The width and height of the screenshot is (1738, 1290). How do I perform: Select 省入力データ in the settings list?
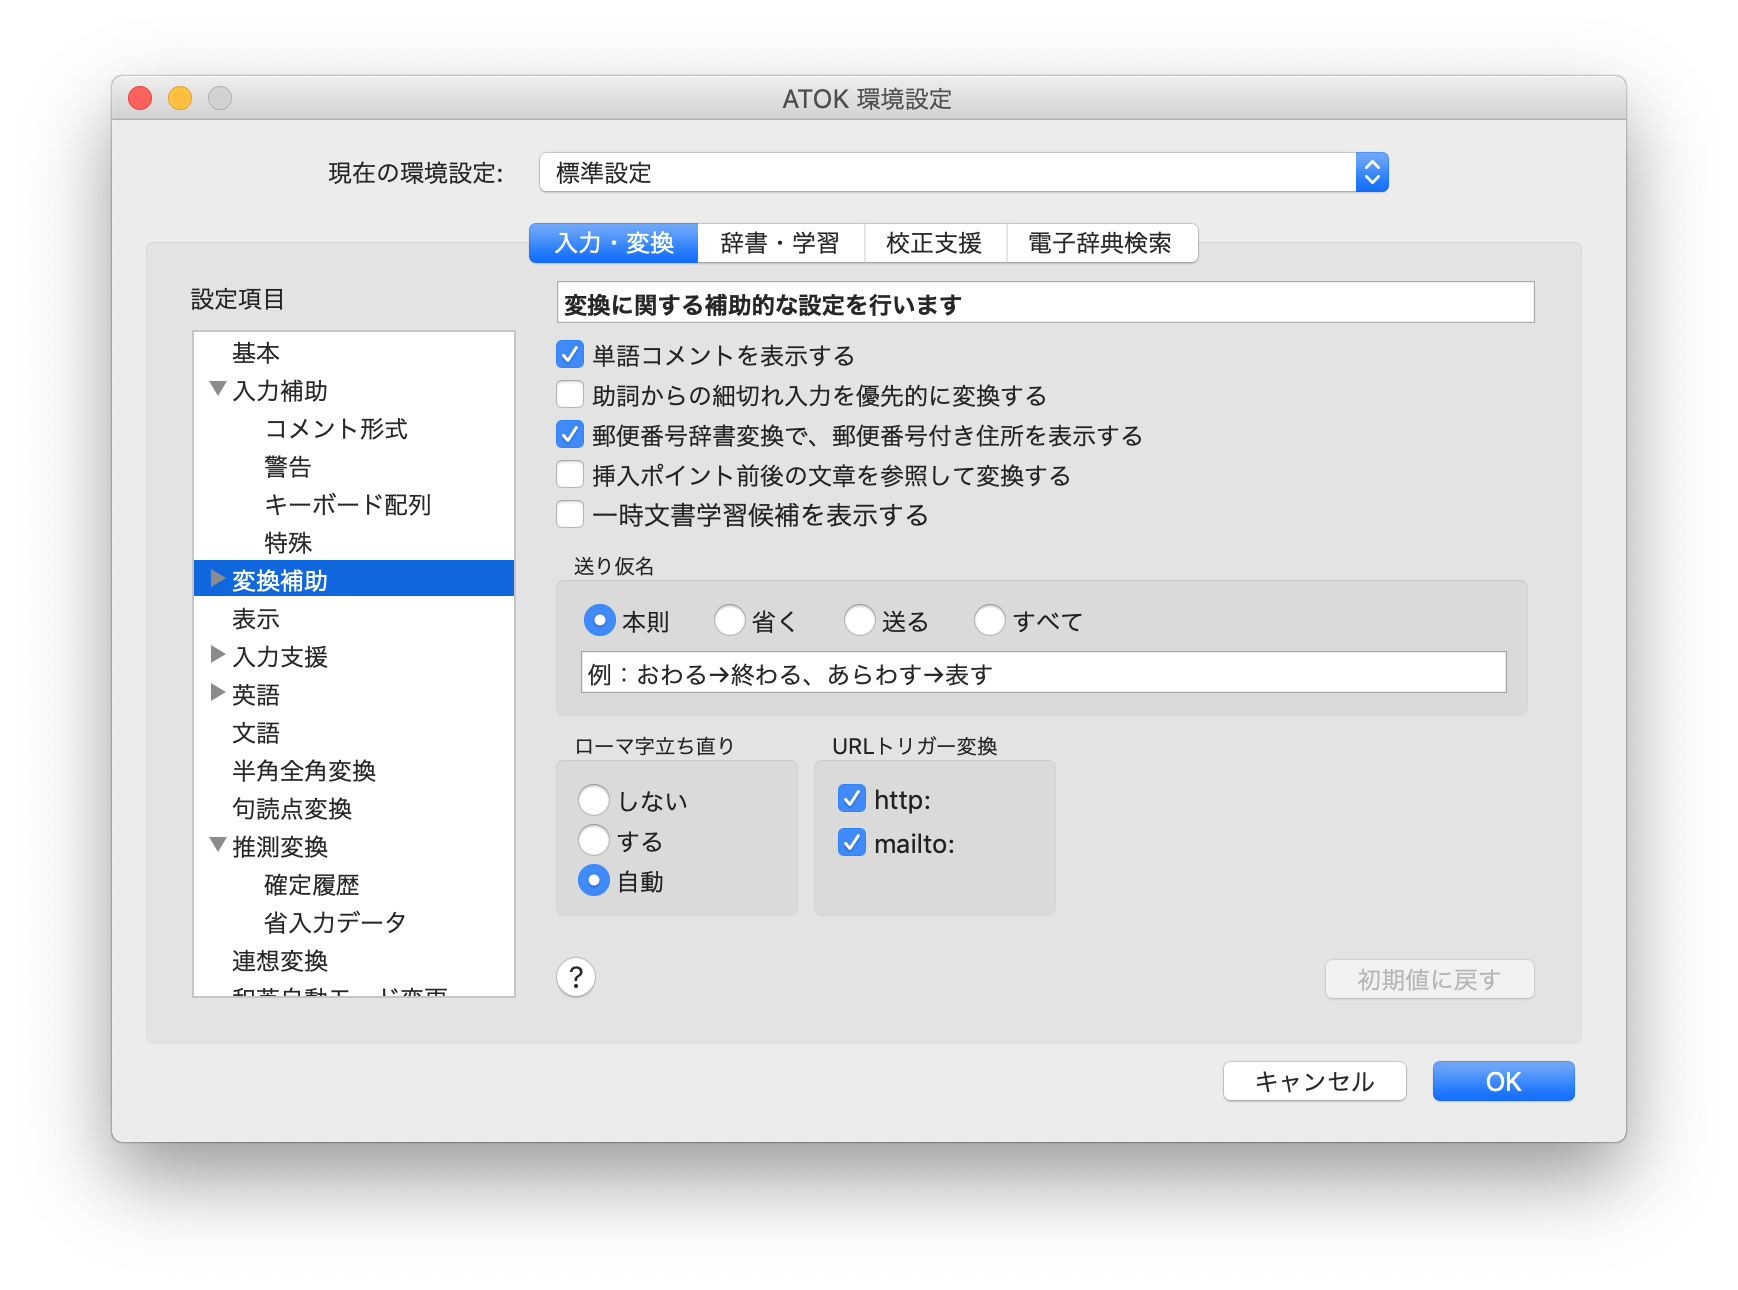tap(354, 923)
